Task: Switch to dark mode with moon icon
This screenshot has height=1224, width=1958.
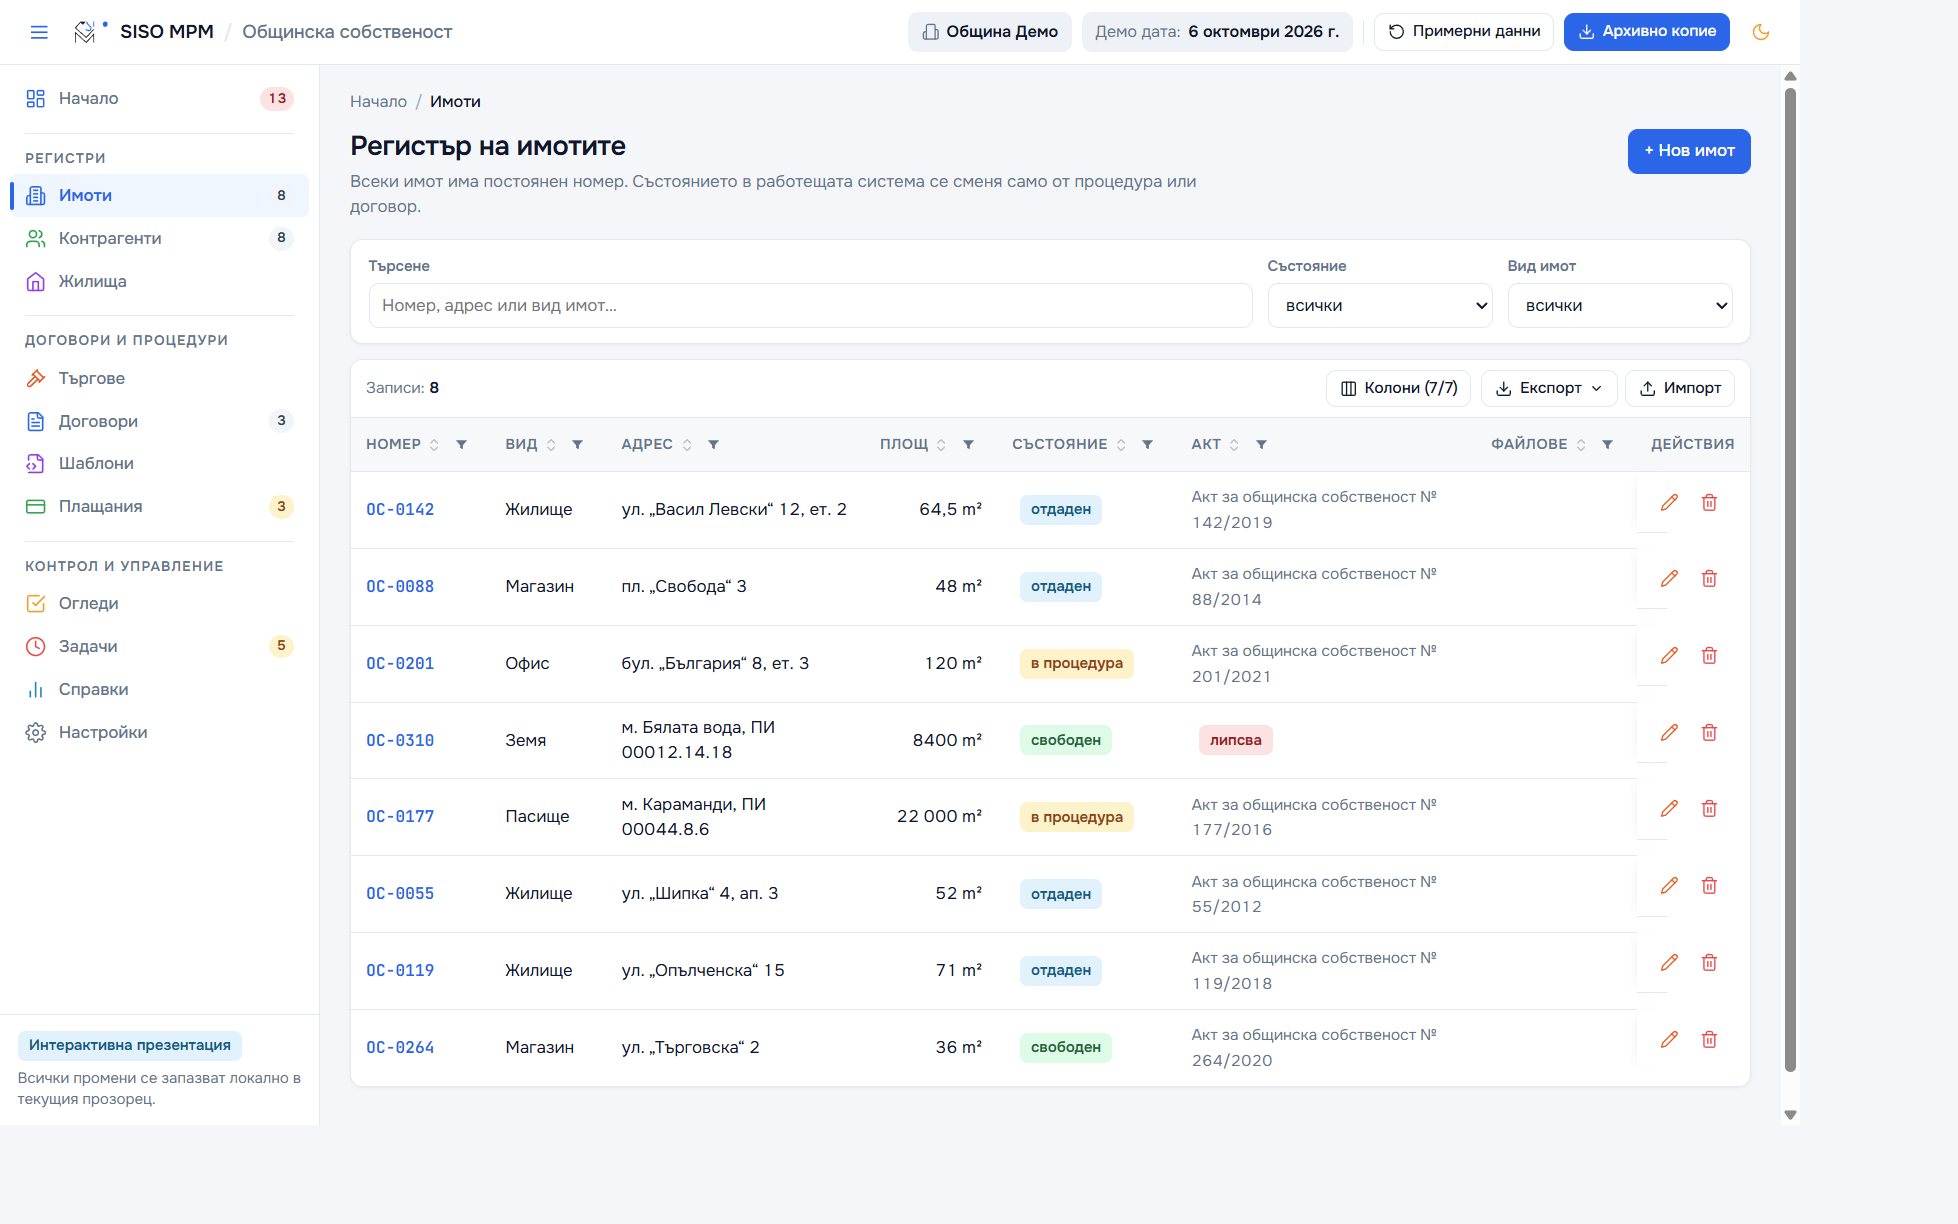Action: pos(1761,32)
